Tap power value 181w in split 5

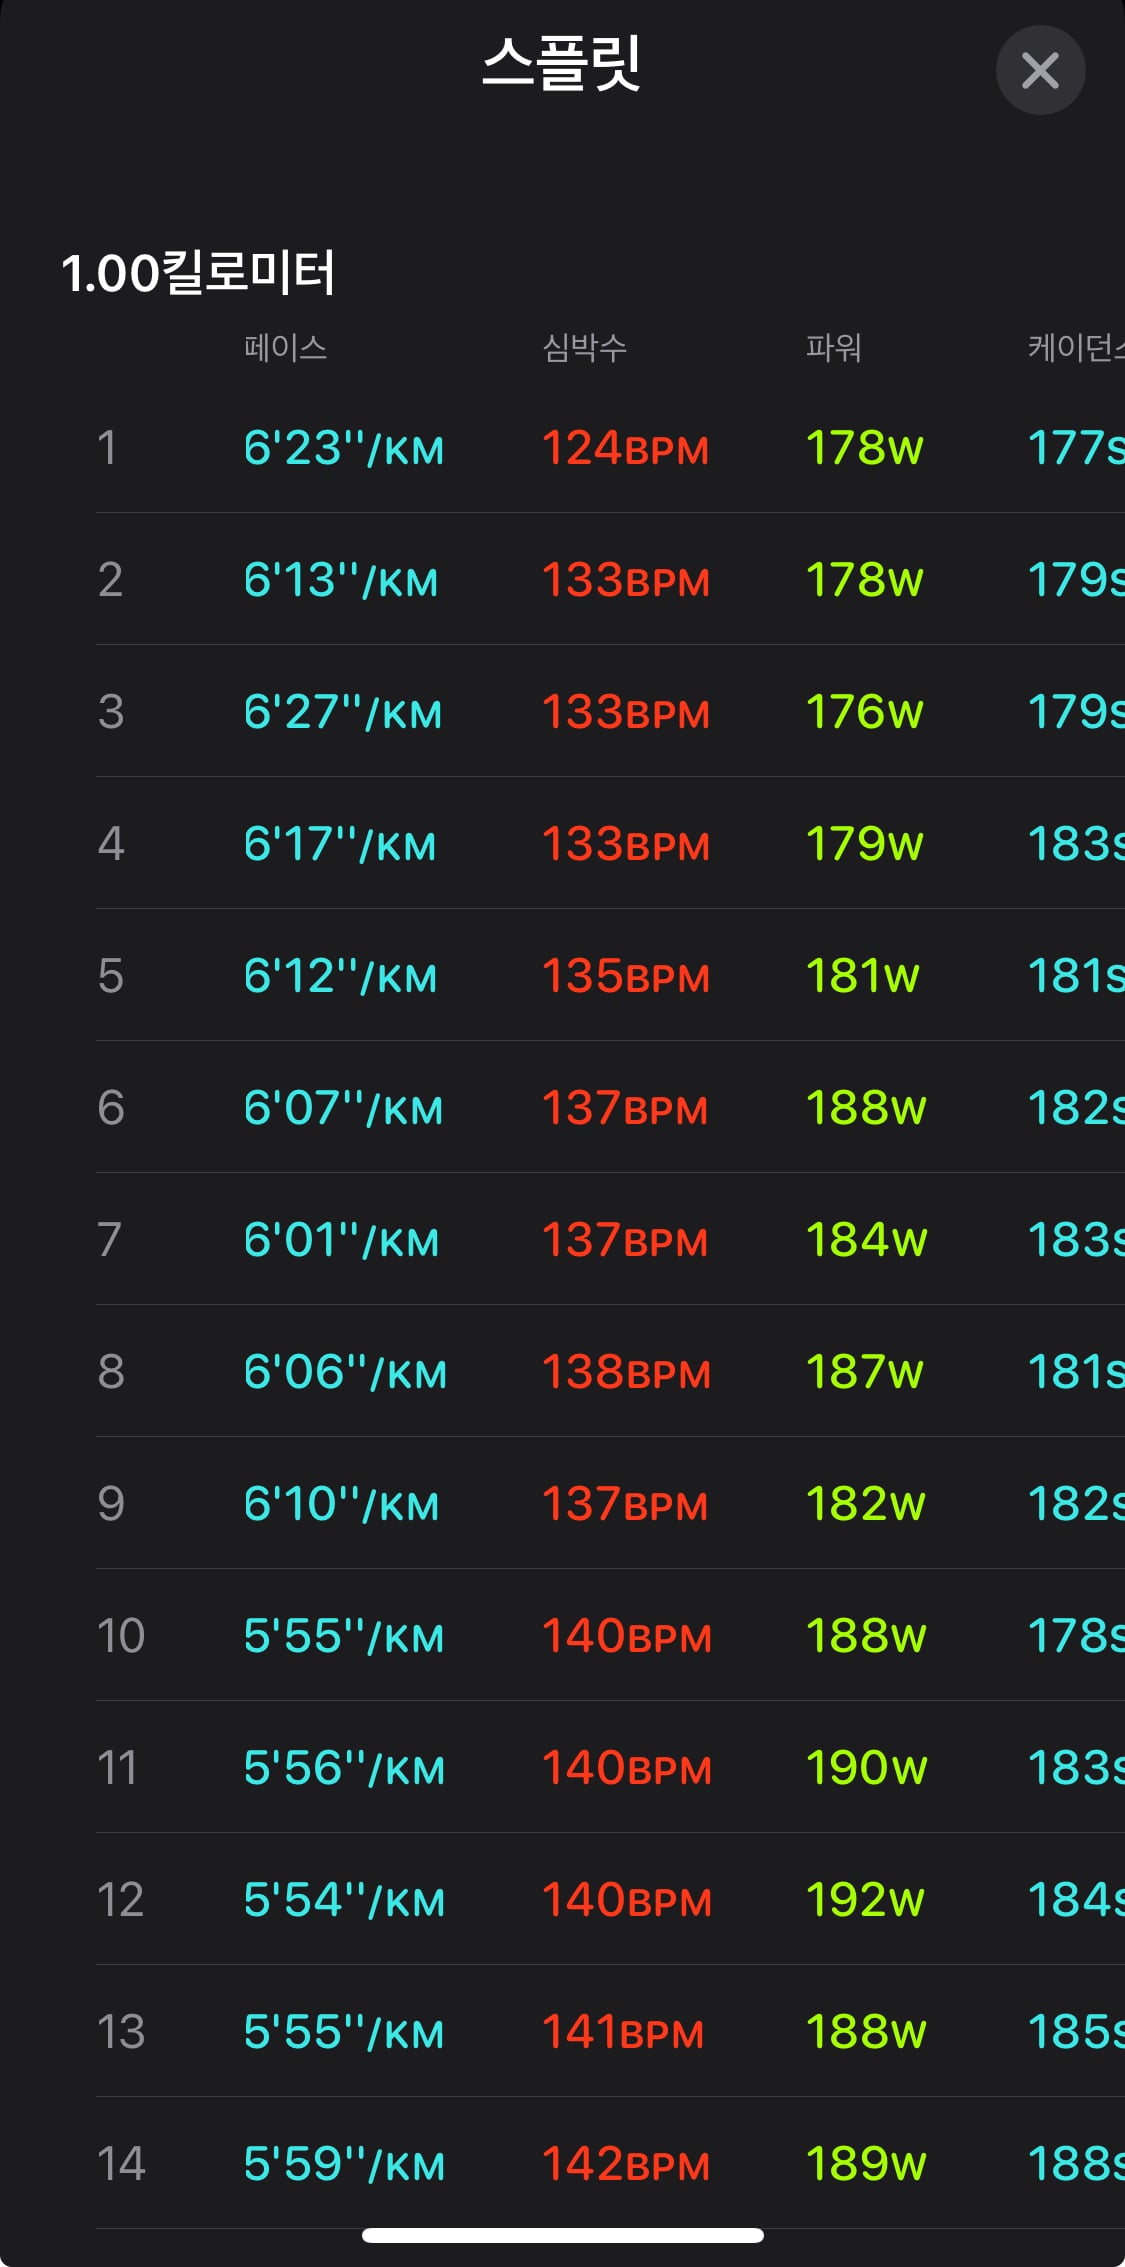tap(863, 976)
